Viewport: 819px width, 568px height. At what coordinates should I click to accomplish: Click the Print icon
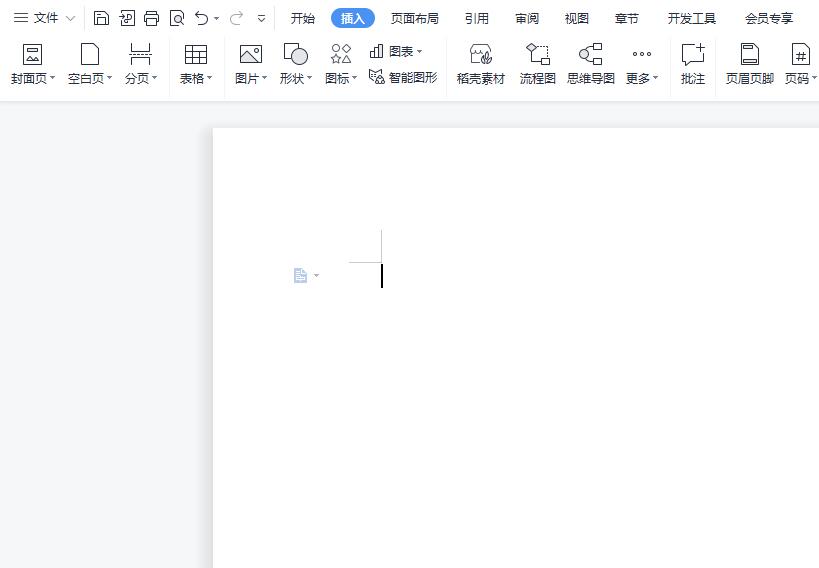point(151,18)
